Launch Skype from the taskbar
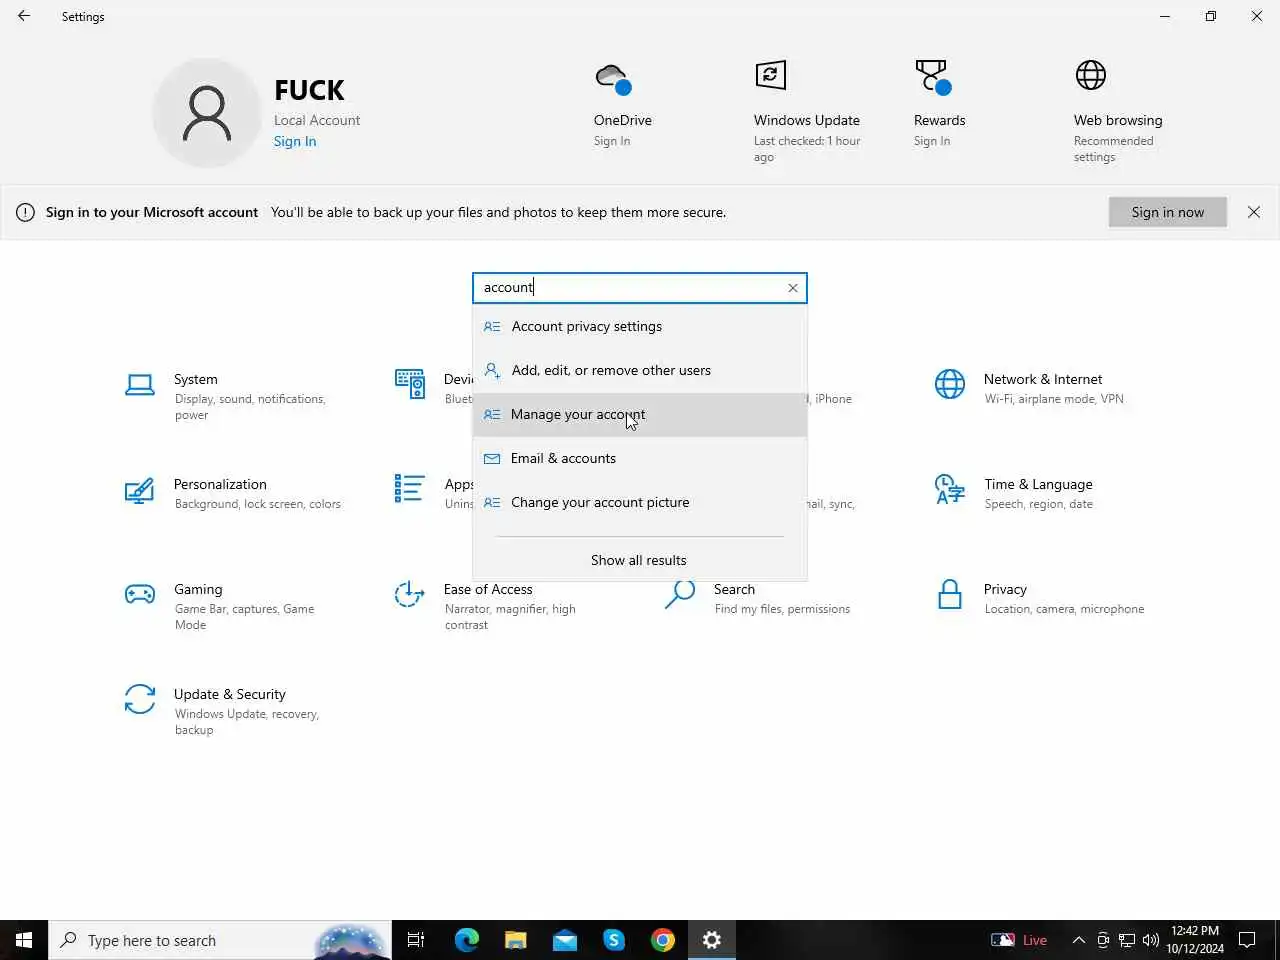 click(x=614, y=940)
